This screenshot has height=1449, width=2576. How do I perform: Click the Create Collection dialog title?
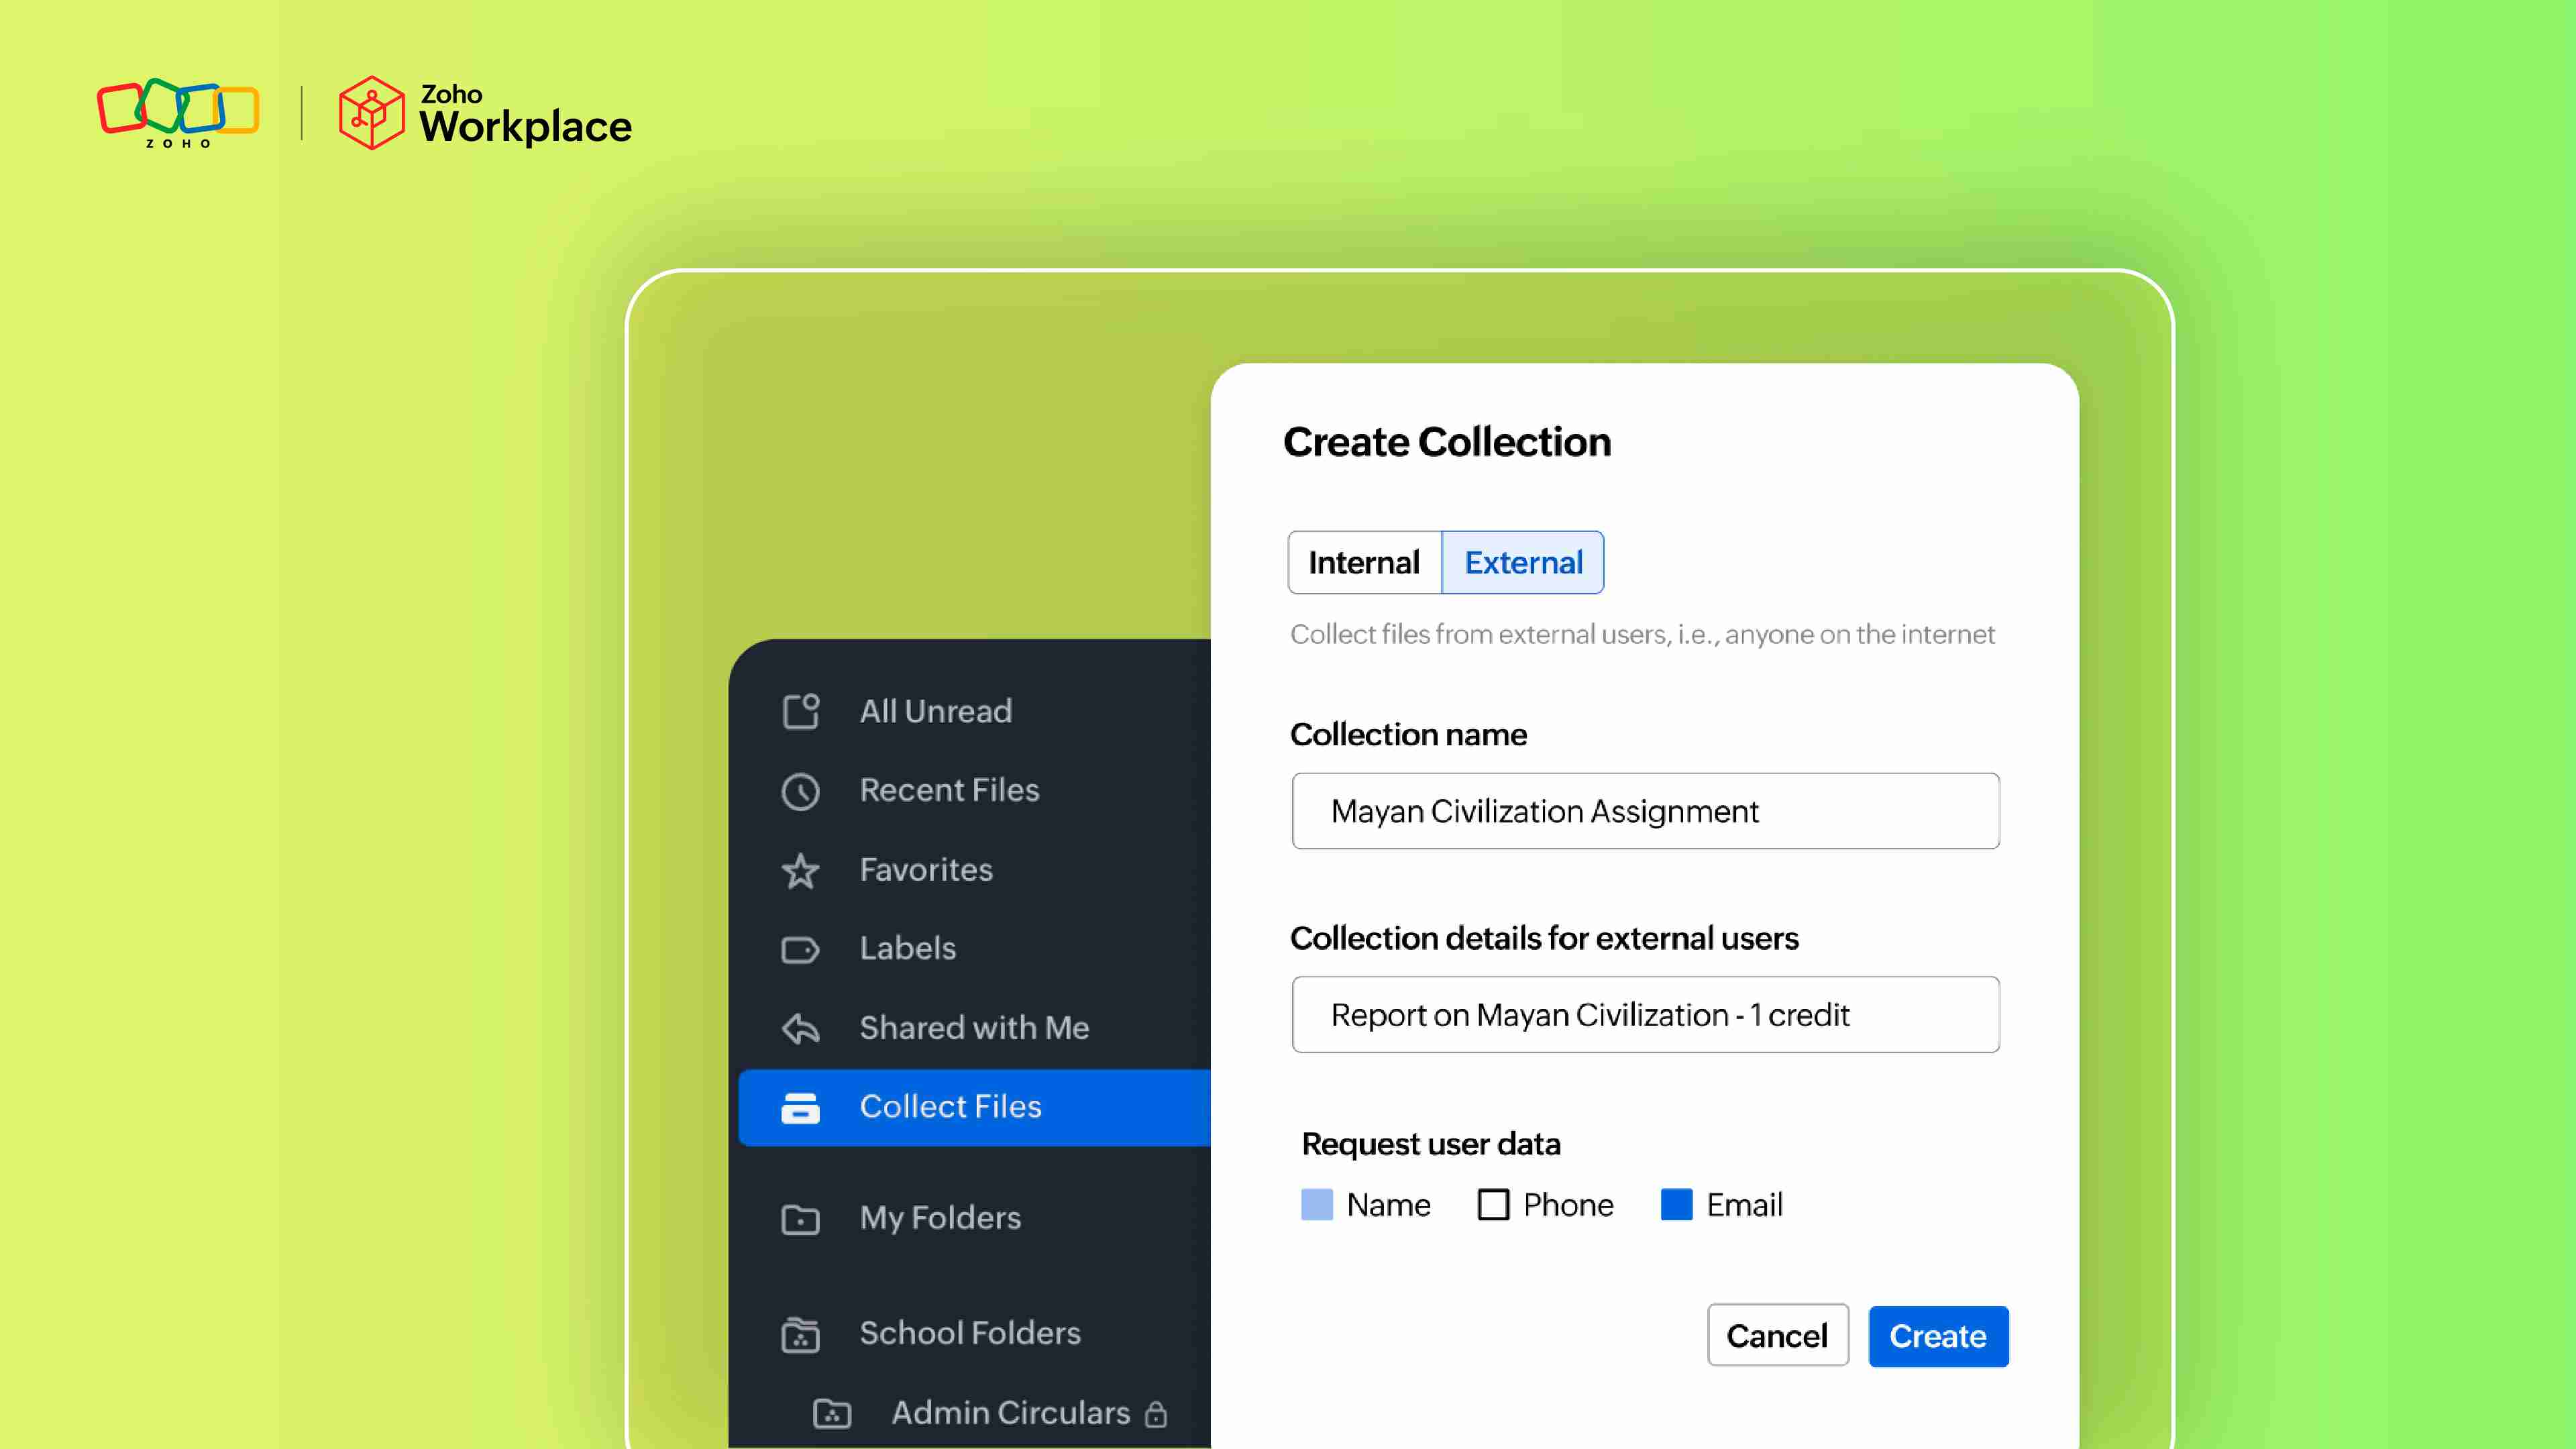click(x=1447, y=442)
